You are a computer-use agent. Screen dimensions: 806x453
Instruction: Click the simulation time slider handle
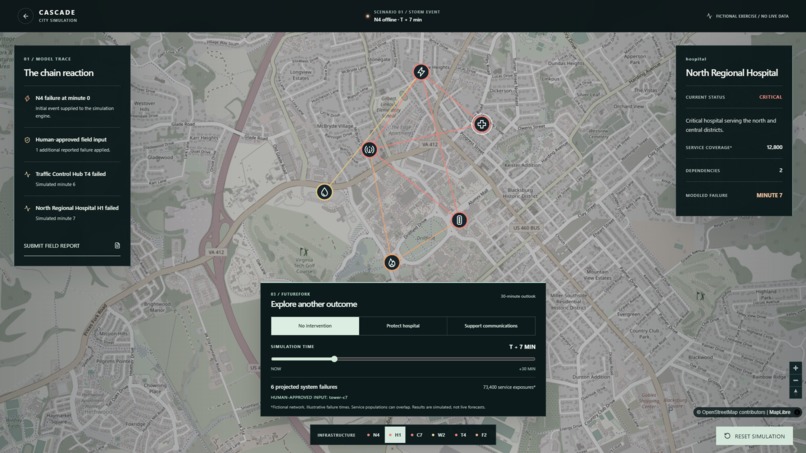pyautogui.click(x=334, y=359)
